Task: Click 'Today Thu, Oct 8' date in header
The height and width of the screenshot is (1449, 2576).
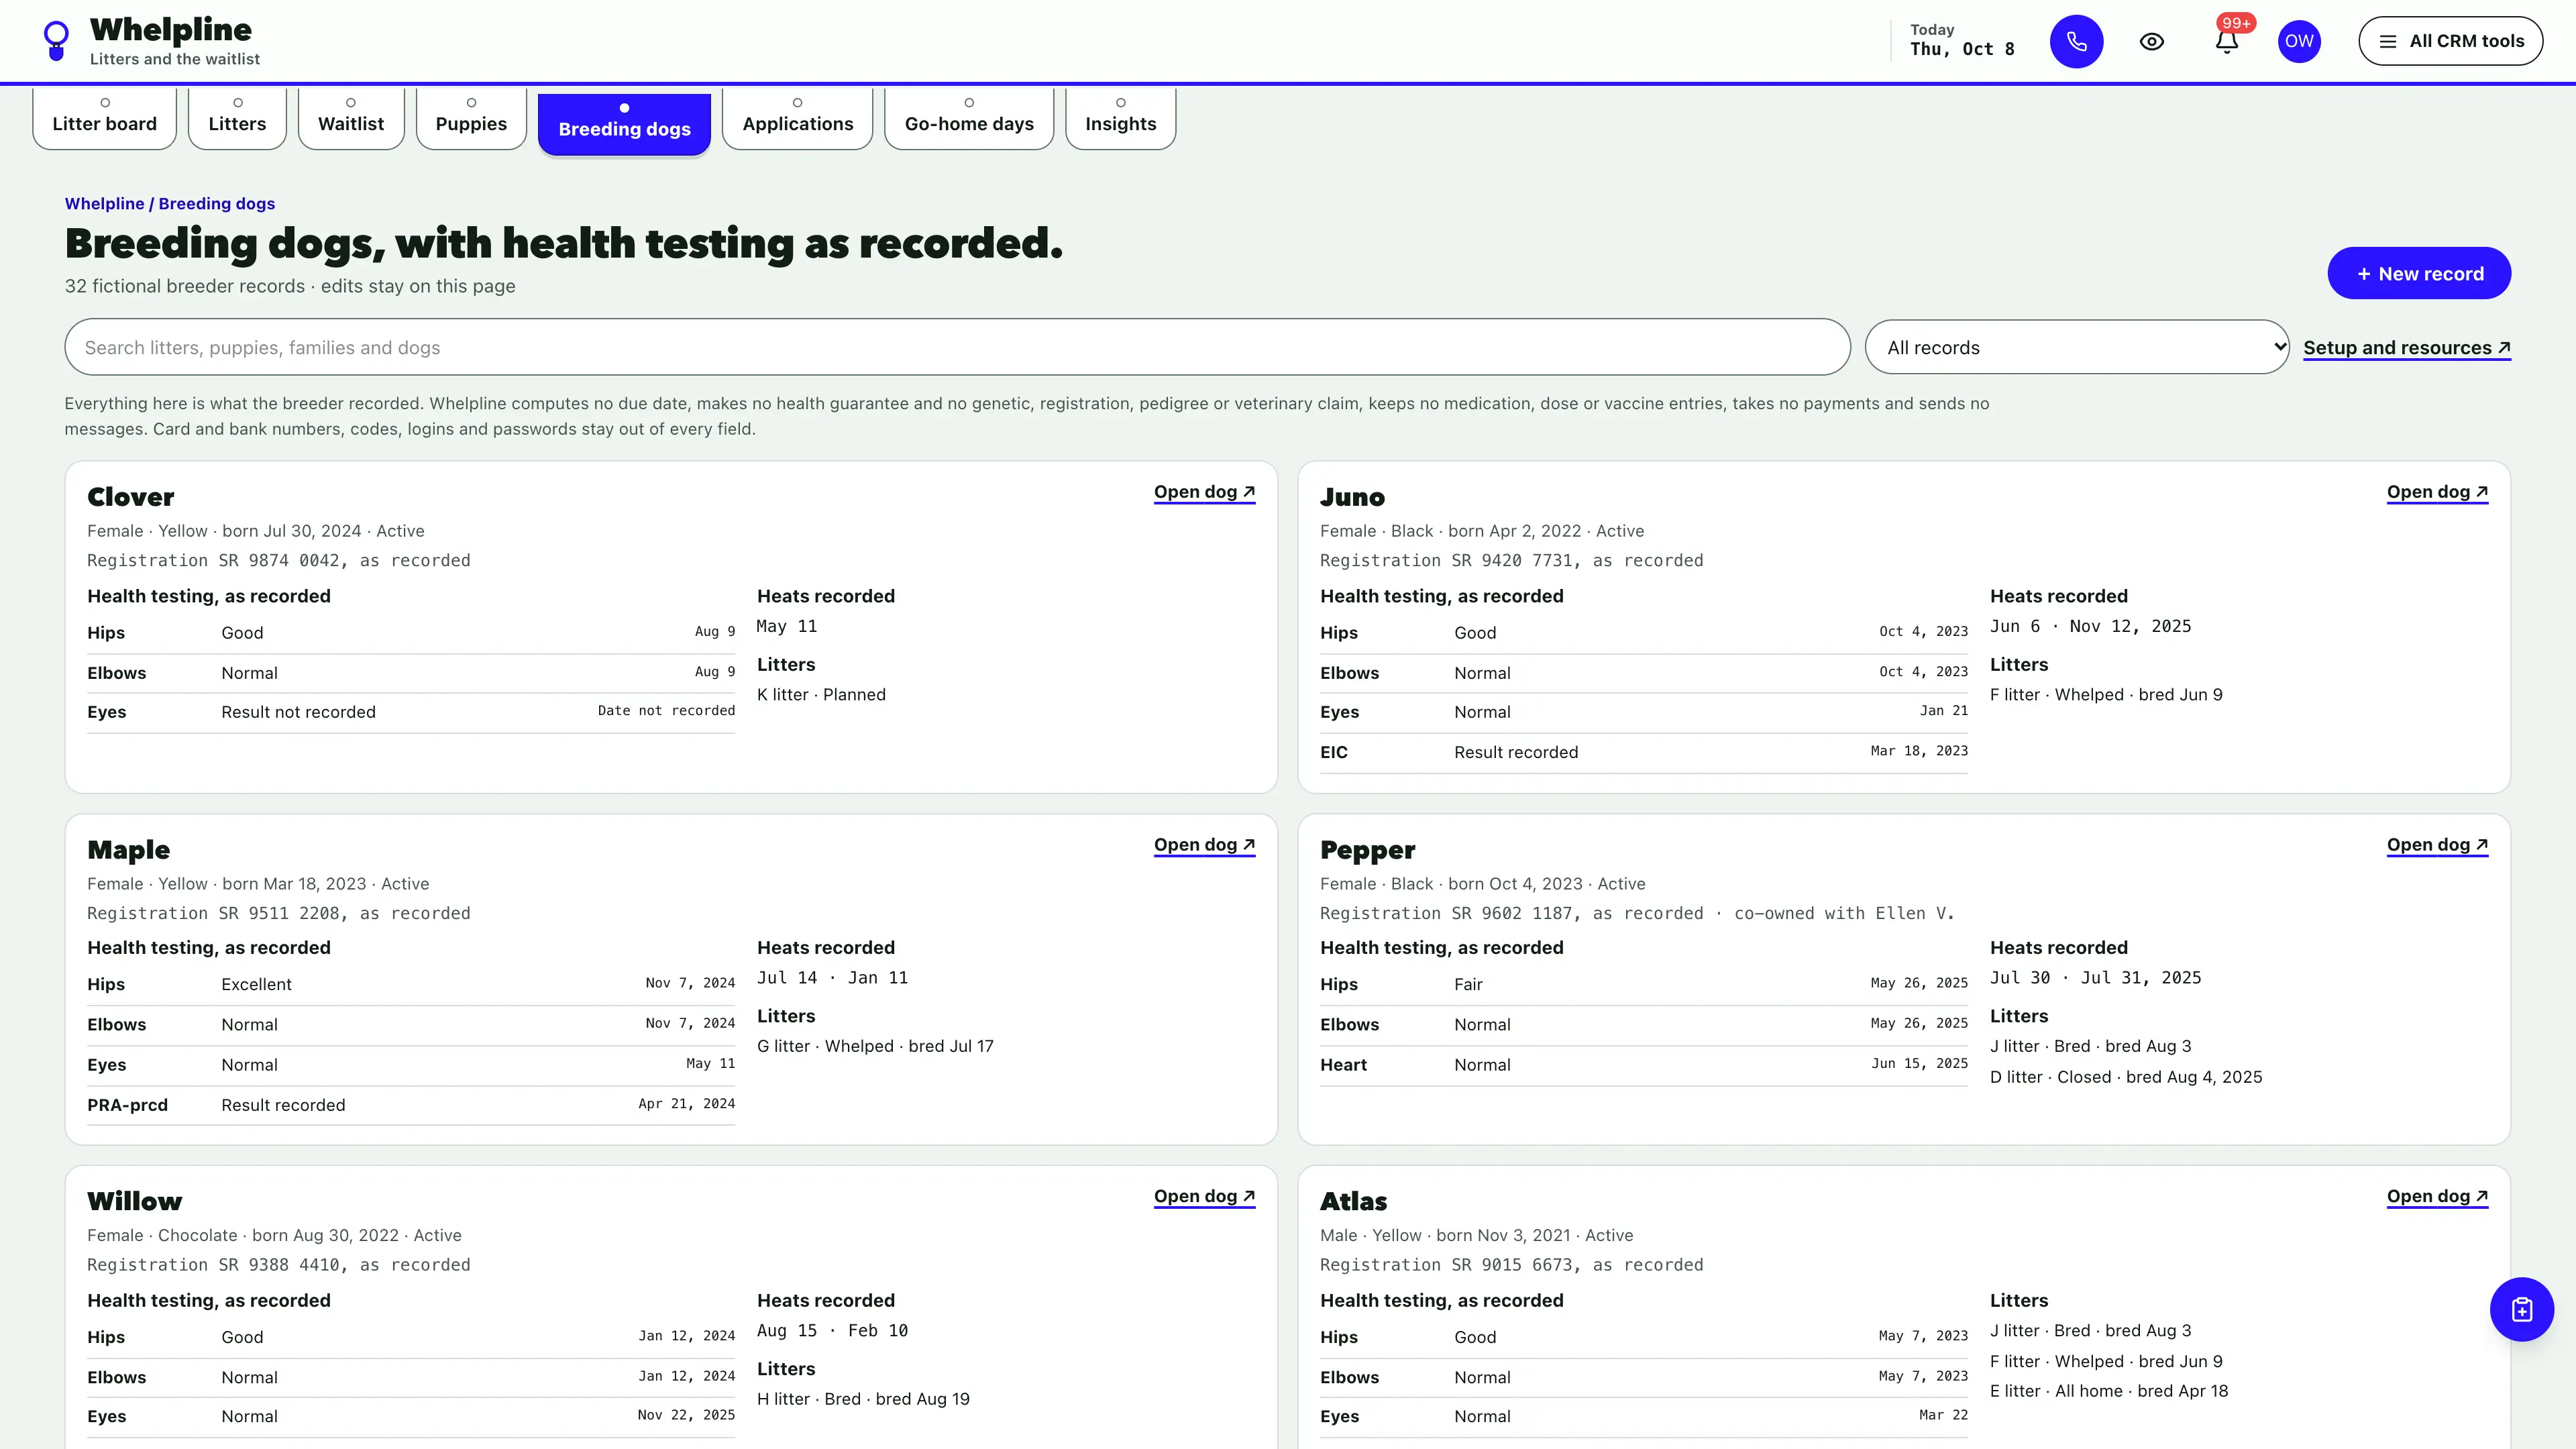Action: tap(1961, 40)
